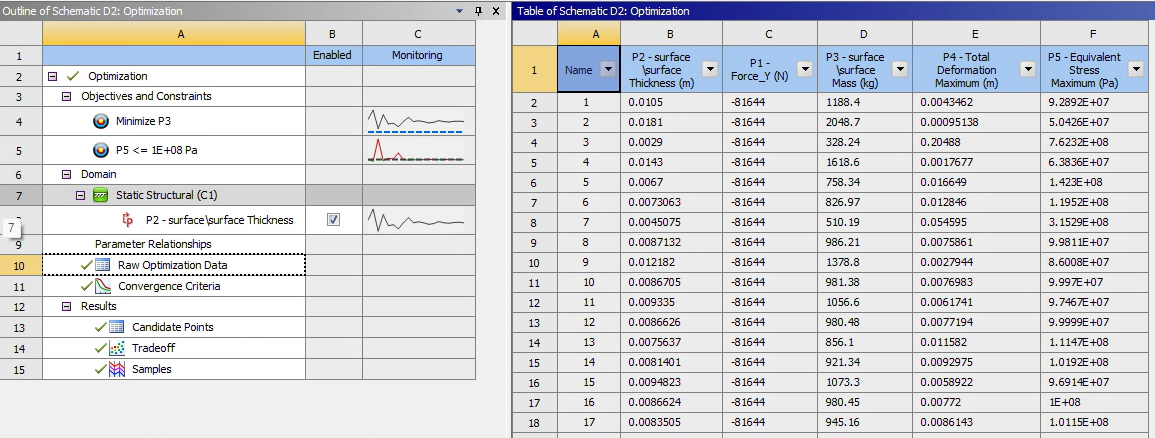Open the Tradeoff scatter chart icon
The image size is (1155, 438).
[x=115, y=348]
